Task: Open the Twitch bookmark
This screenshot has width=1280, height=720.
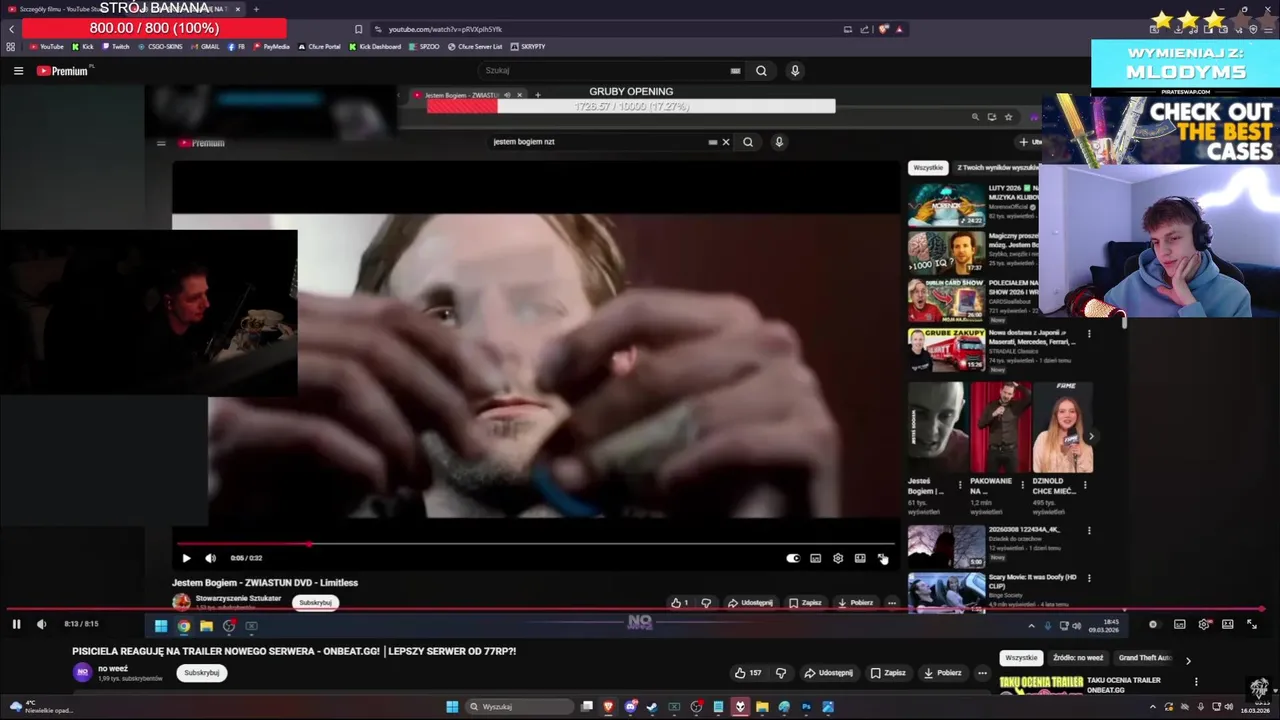Action: point(115,46)
